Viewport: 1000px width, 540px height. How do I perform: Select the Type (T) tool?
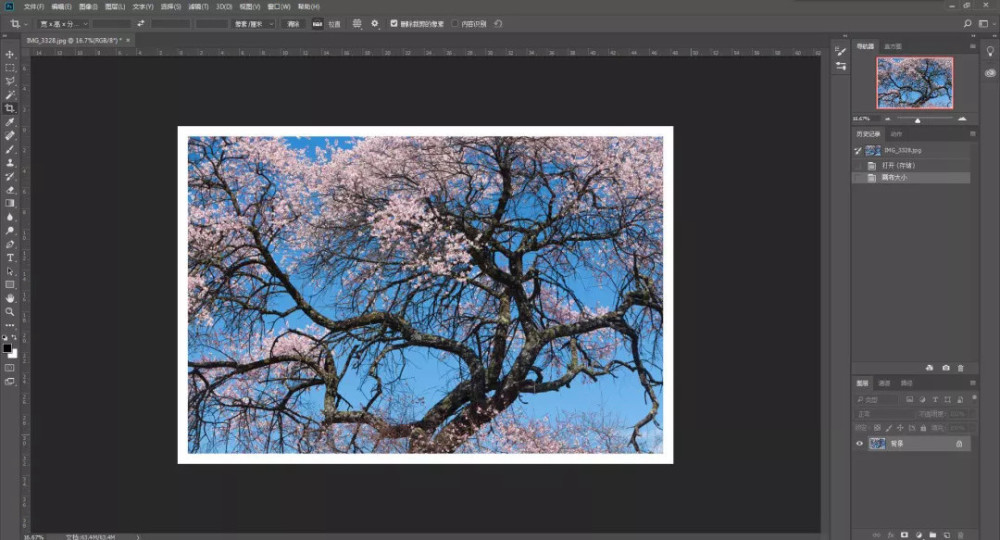click(x=10, y=257)
